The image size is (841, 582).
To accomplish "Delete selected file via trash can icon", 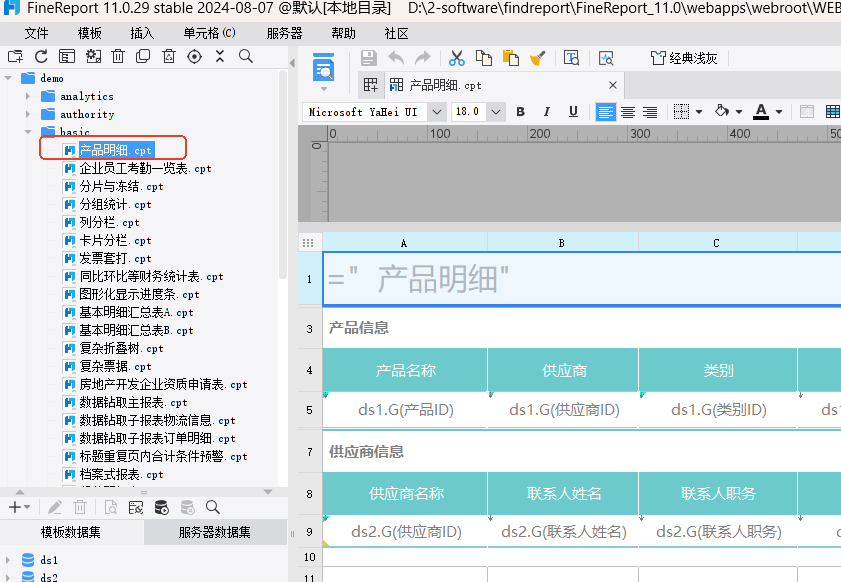I will [118, 56].
